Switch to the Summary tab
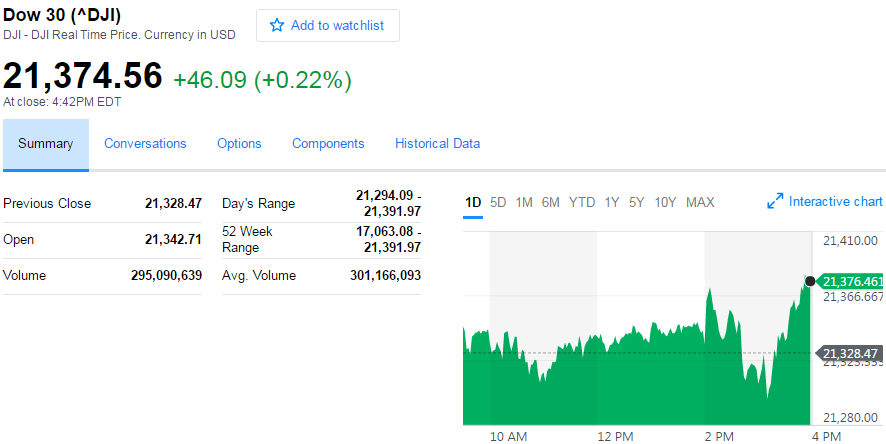The width and height of the screenshot is (886, 444). [46, 144]
